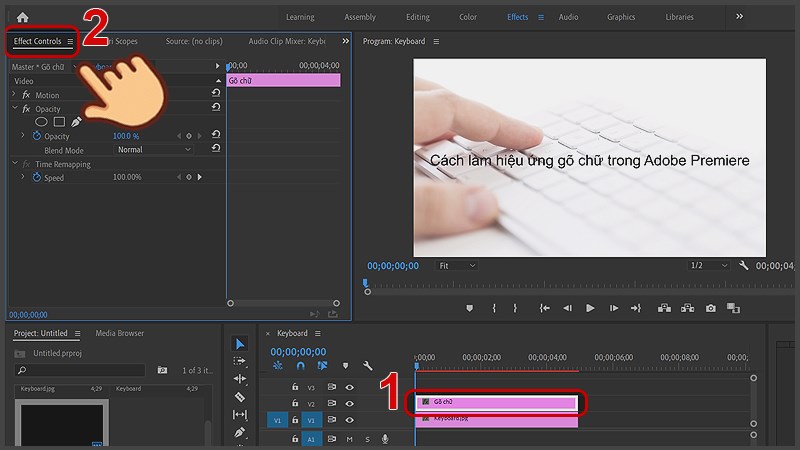Click Mark Out bracket button
Image resolution: width=800 pixels, height=450 pixels.
(515, 308)
